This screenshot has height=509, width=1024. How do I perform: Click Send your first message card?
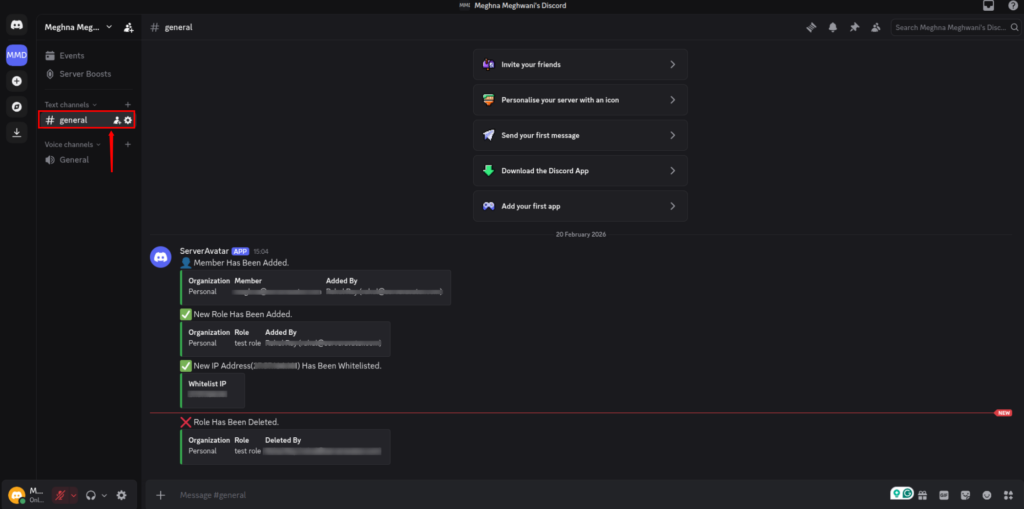coord(580,135)
